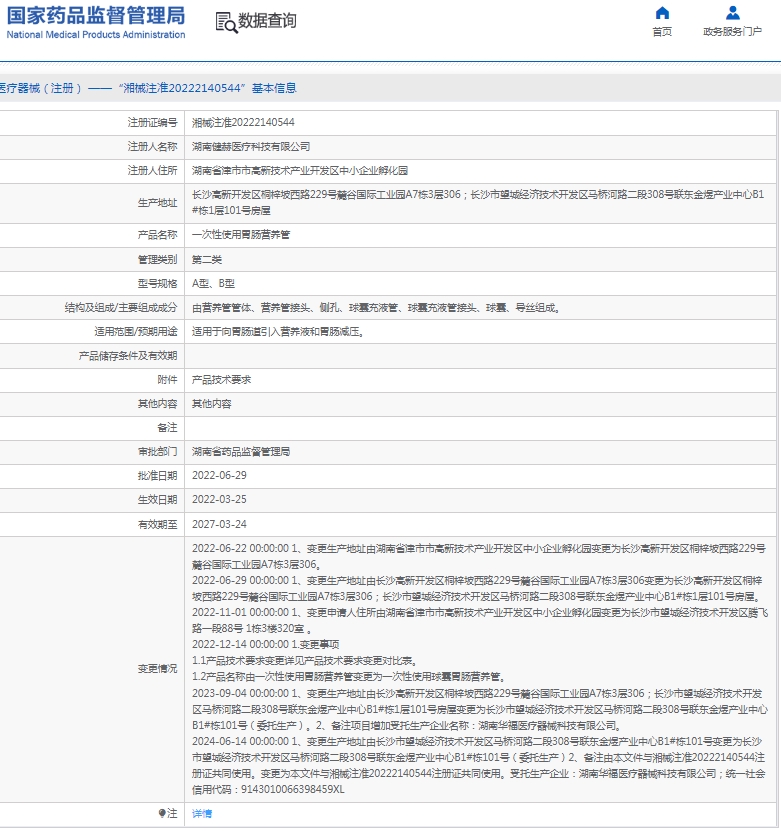The image size is (781, 831).
Task: Click the 产品名称 row label
Action: coord(157,235)
